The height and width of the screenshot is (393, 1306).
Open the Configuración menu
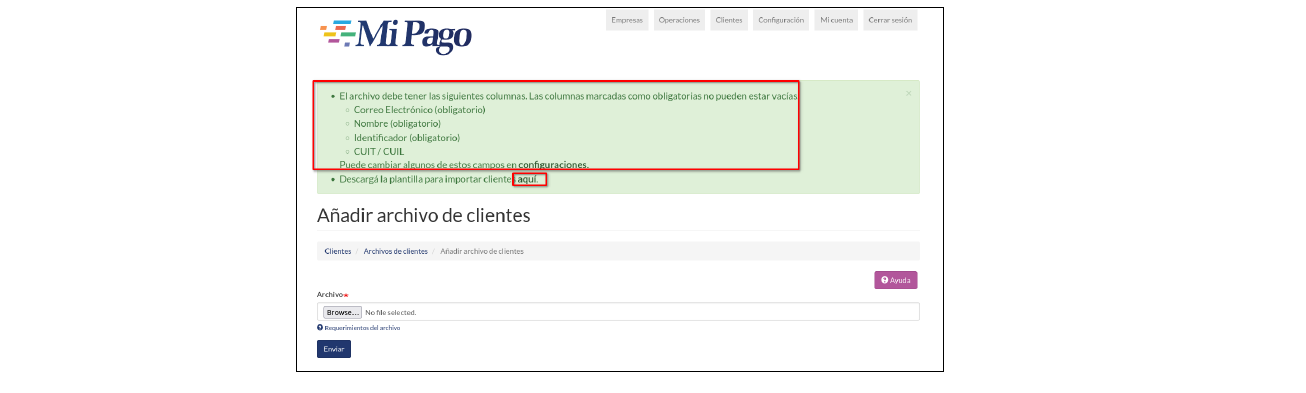[781, 20]
